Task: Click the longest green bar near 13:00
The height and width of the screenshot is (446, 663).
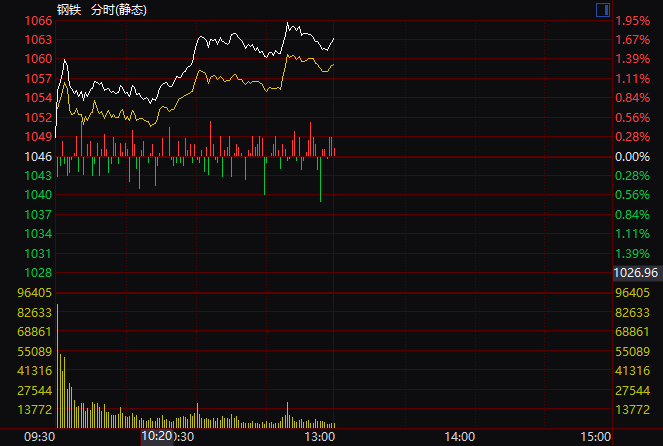Action: (321, 178)
